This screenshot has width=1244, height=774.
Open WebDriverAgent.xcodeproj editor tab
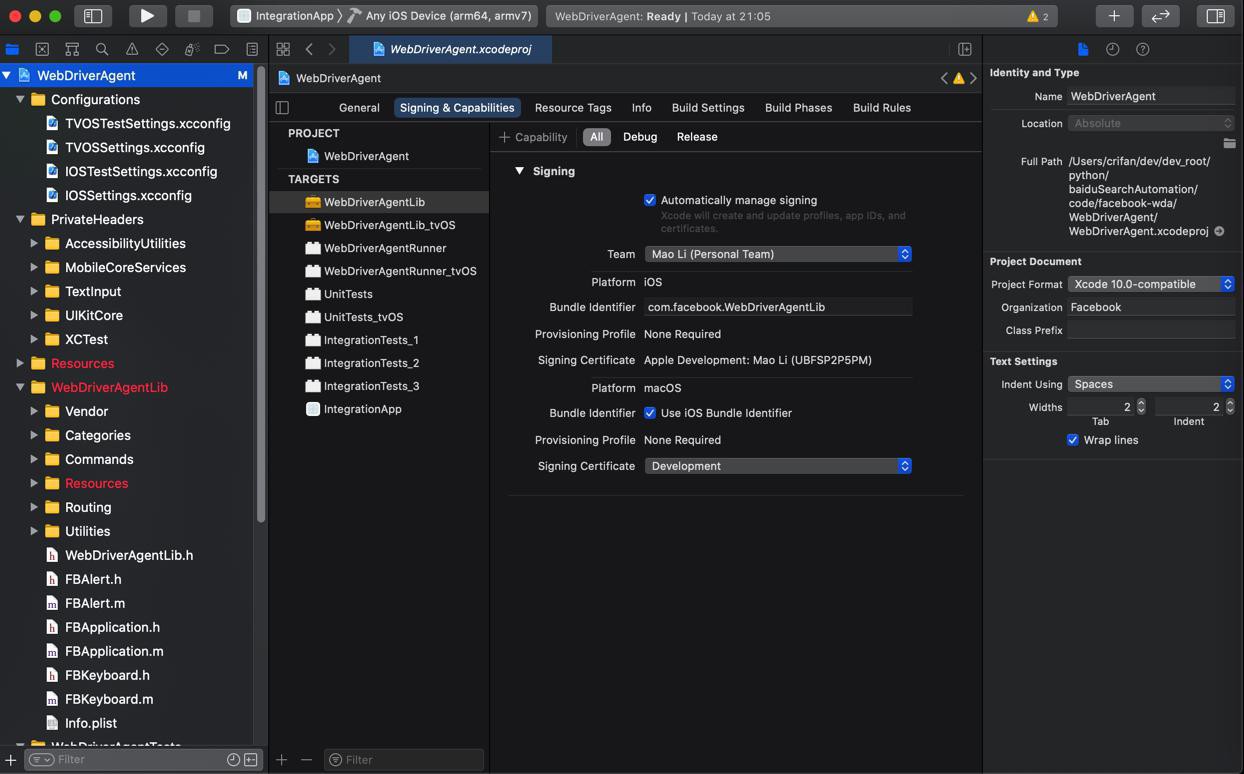(x=452, y=49)
